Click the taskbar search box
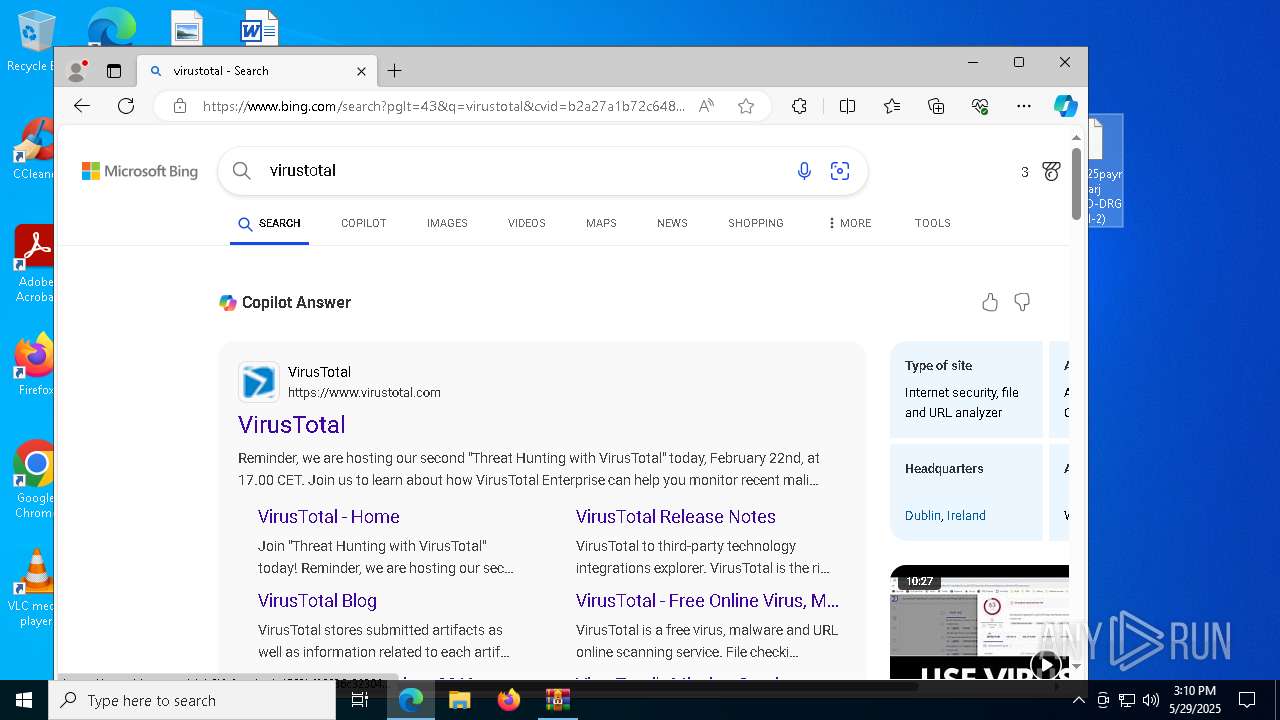1280x720 pixels. (x=192, y=700)
